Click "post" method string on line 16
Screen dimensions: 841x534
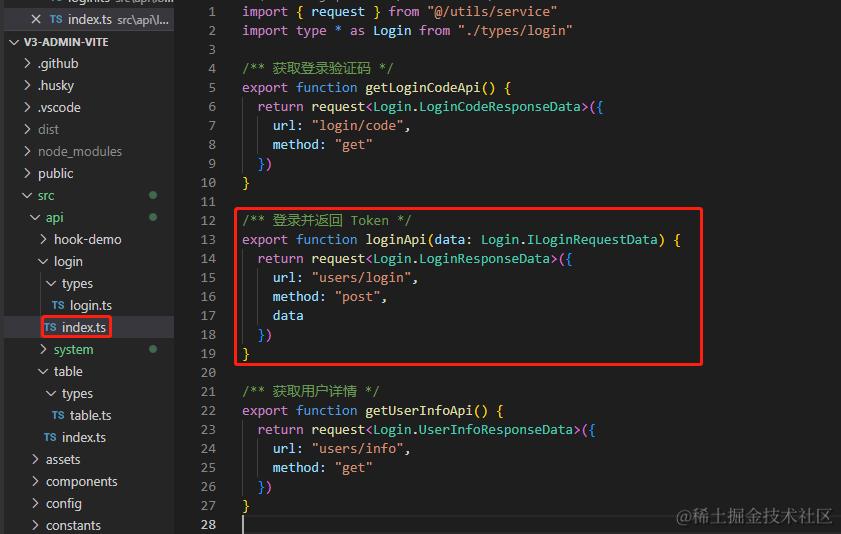click(357, 296)
